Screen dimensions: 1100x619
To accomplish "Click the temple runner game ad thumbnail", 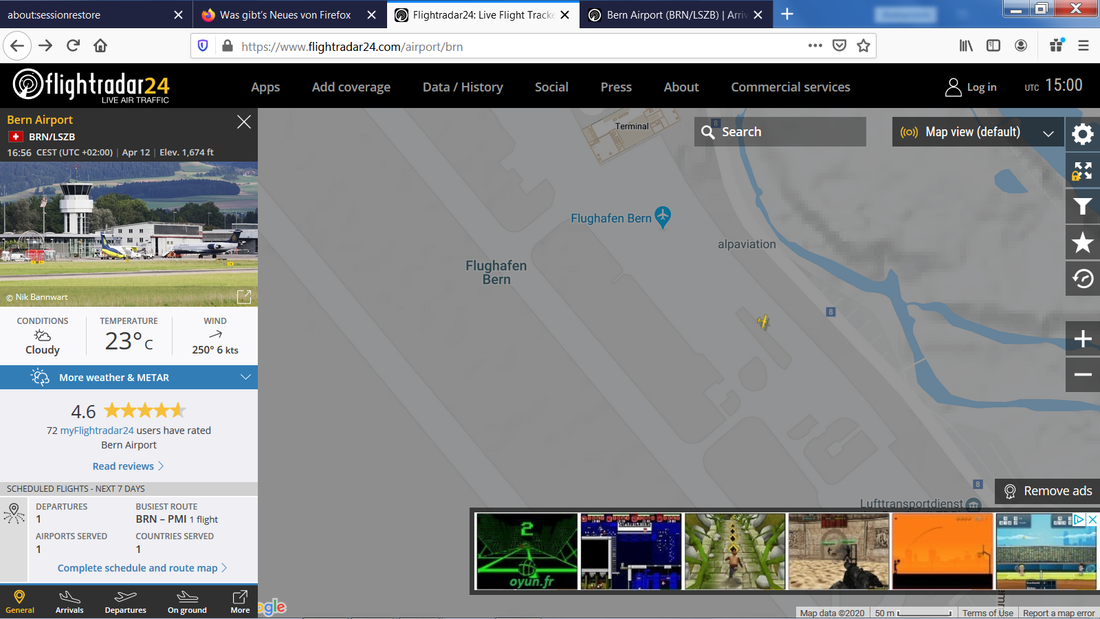I will pos(735,551).
